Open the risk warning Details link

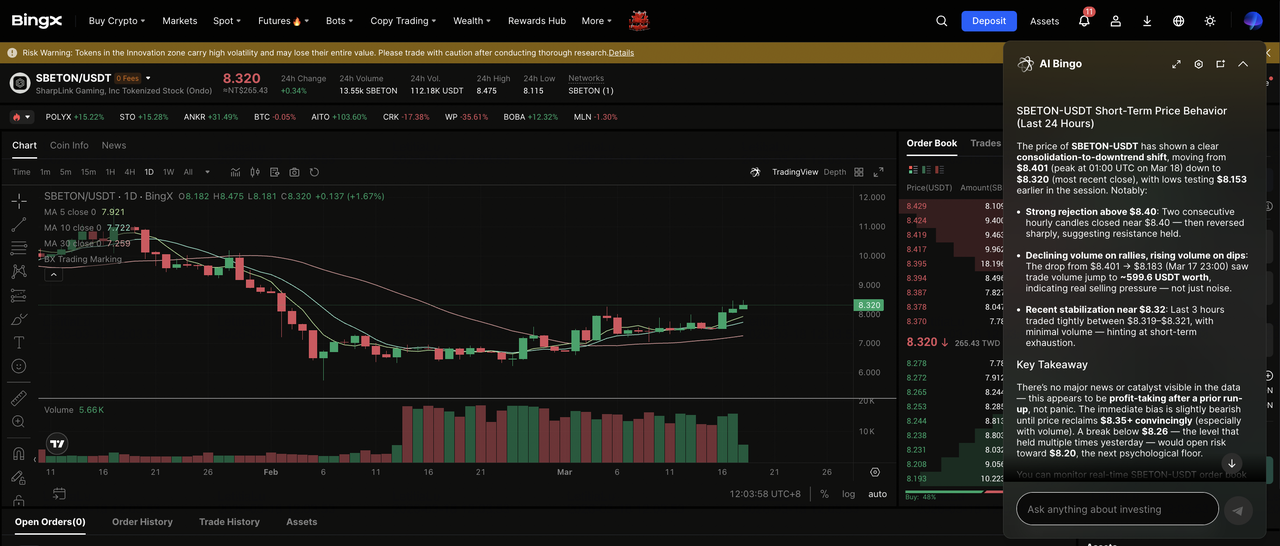[621, 53]
